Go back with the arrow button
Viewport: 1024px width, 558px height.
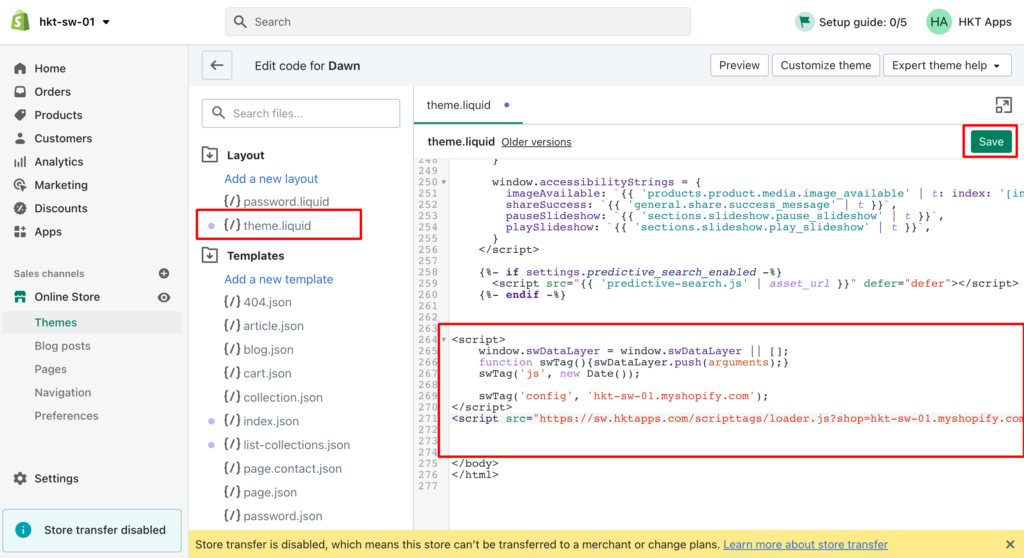217,65
